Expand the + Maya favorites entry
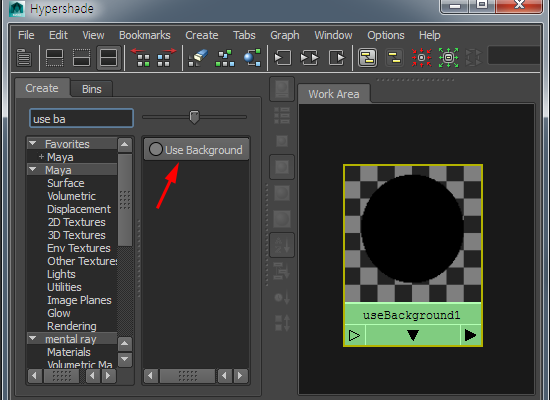The height and width of the screenshot is (400, 550). [x=41, y=156]
